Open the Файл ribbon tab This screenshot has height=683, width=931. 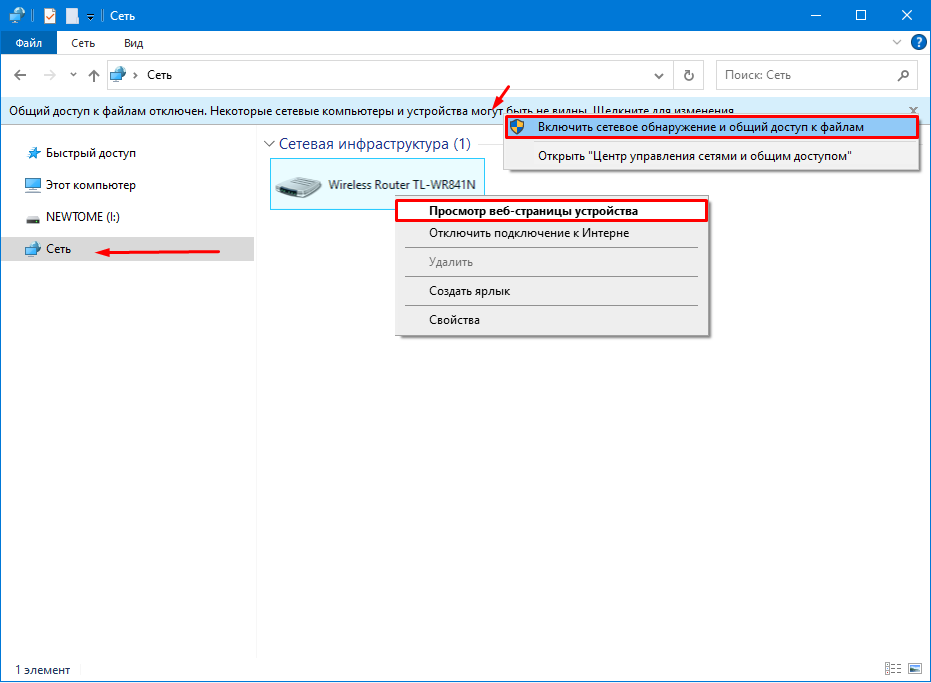[x=28, y=43]
